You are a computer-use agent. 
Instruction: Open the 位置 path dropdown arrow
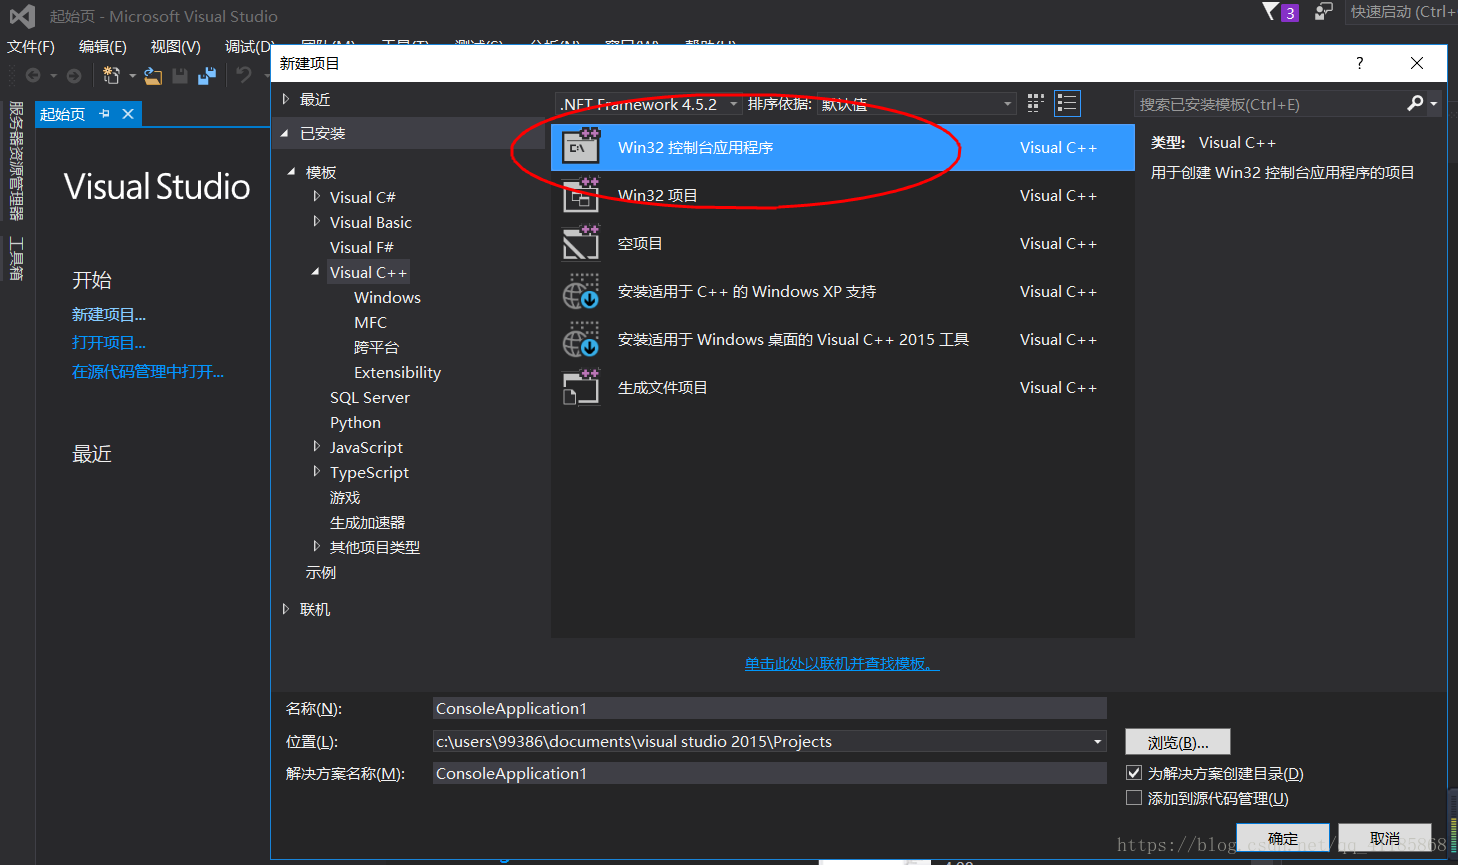[x=1097, y=741]
